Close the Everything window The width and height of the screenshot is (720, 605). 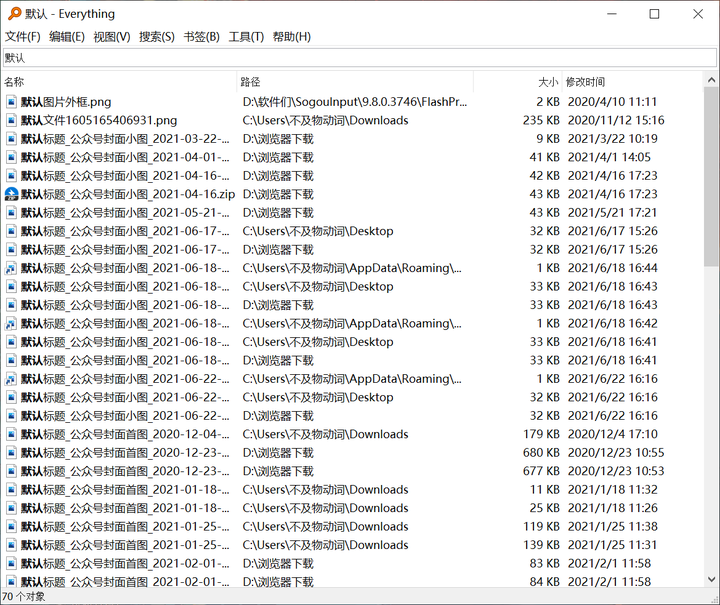[698, 14]
